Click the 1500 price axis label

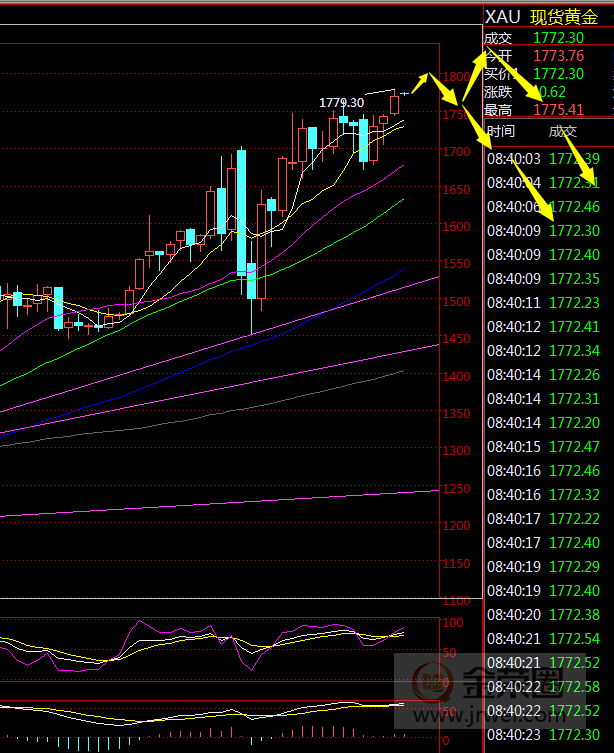click(457, 302)
